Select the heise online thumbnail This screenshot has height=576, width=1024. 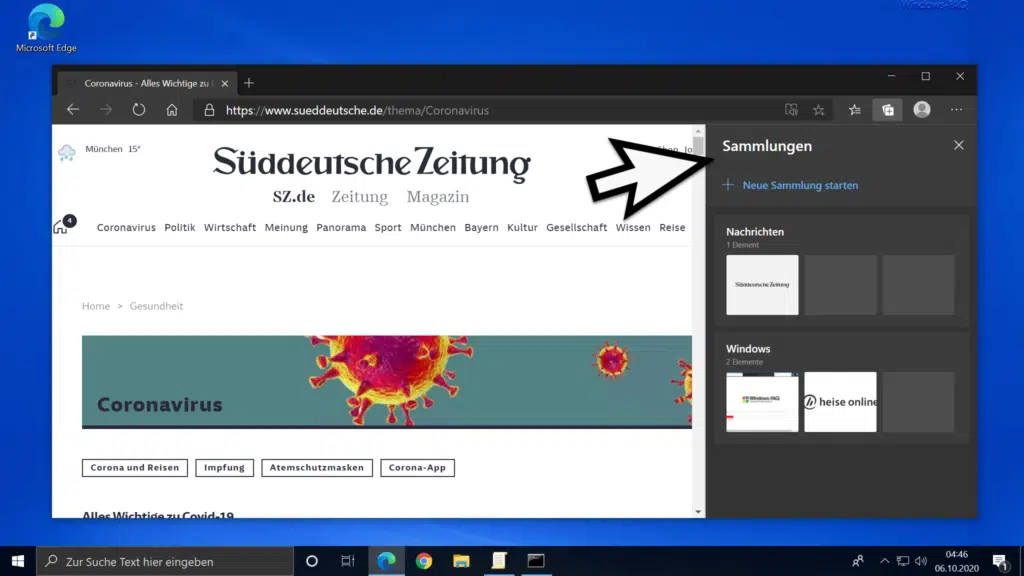(x=840, y=402)
